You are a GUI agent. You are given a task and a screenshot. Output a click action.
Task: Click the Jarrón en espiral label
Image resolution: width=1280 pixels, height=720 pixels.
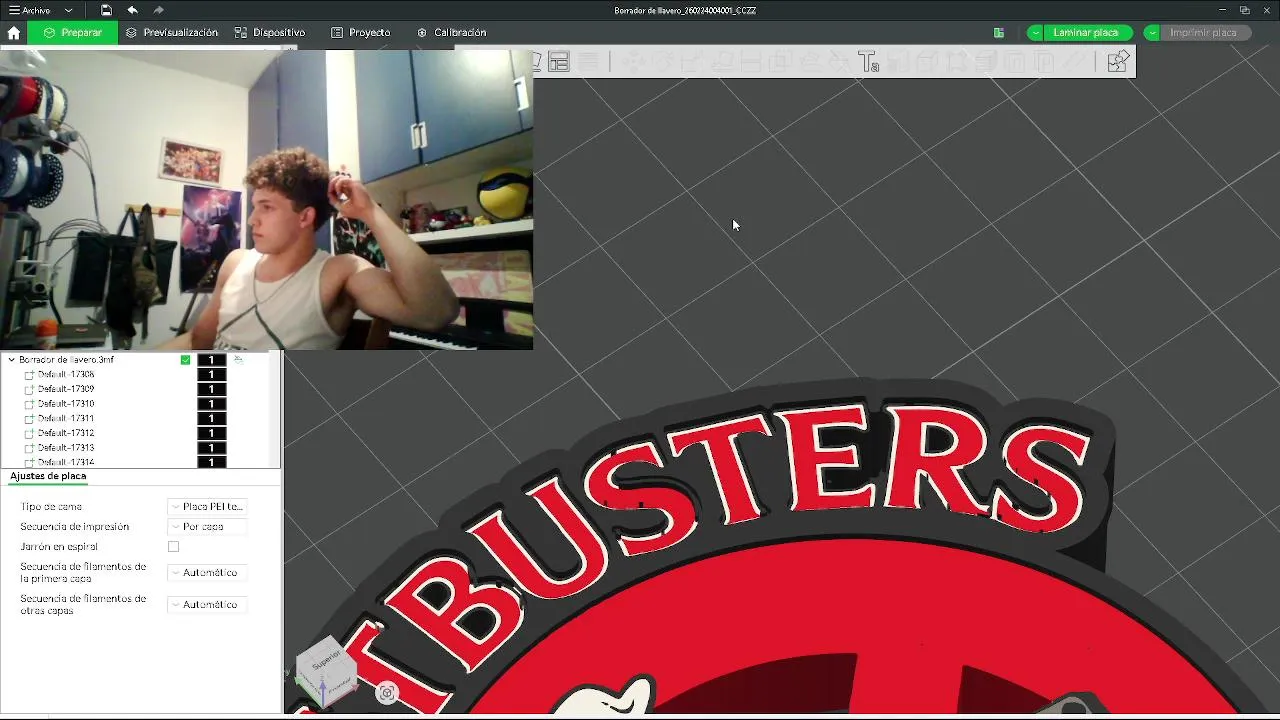click(x=59, y=547)
